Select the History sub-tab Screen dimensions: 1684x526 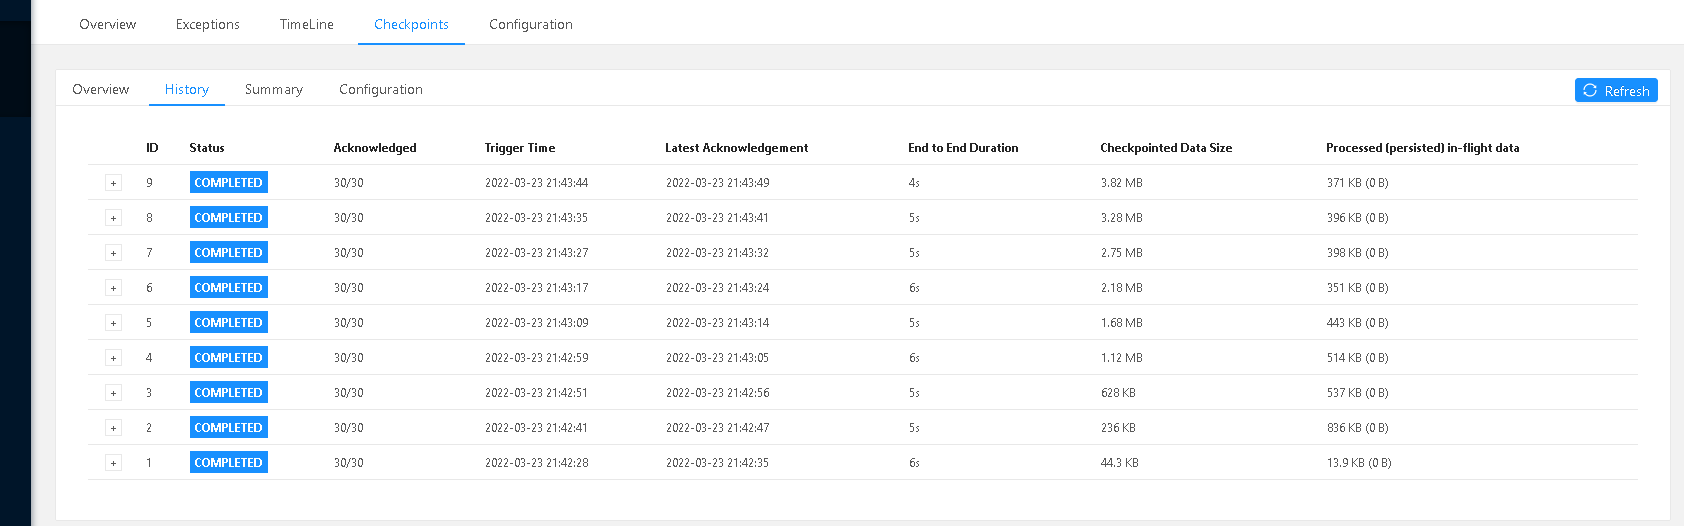187,89
